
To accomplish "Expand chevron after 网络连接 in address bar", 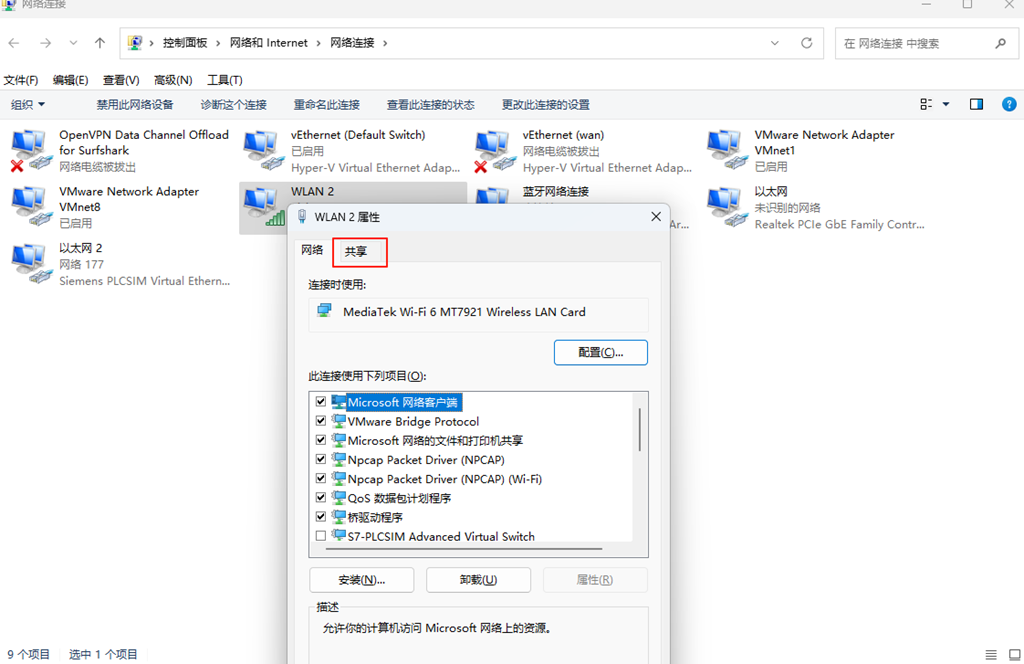I will 385,43.
